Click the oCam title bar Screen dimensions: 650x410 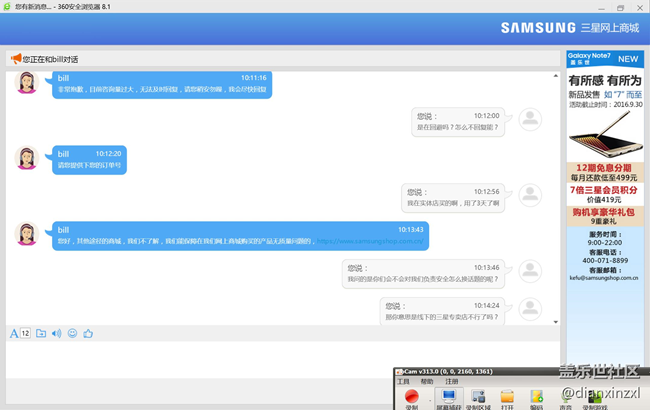521,371
